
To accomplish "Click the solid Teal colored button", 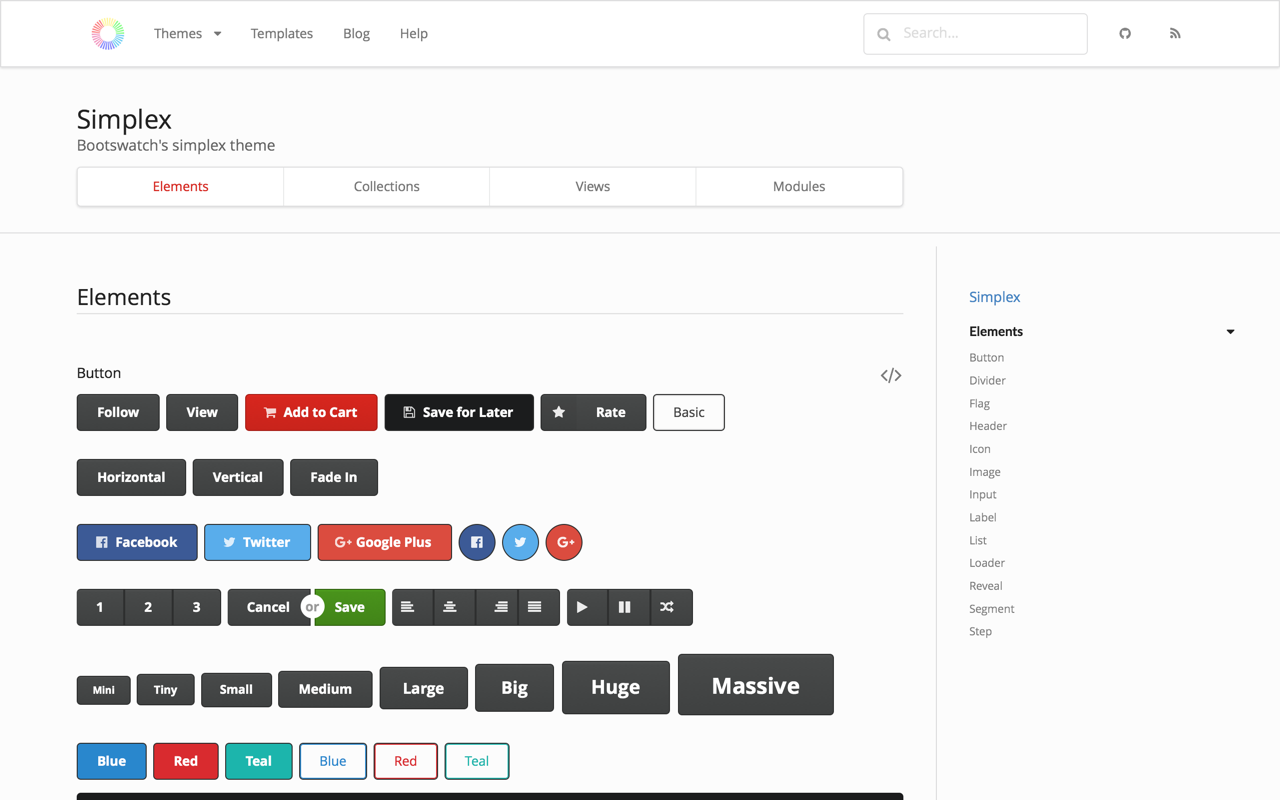I will click(x=259, y=761).
